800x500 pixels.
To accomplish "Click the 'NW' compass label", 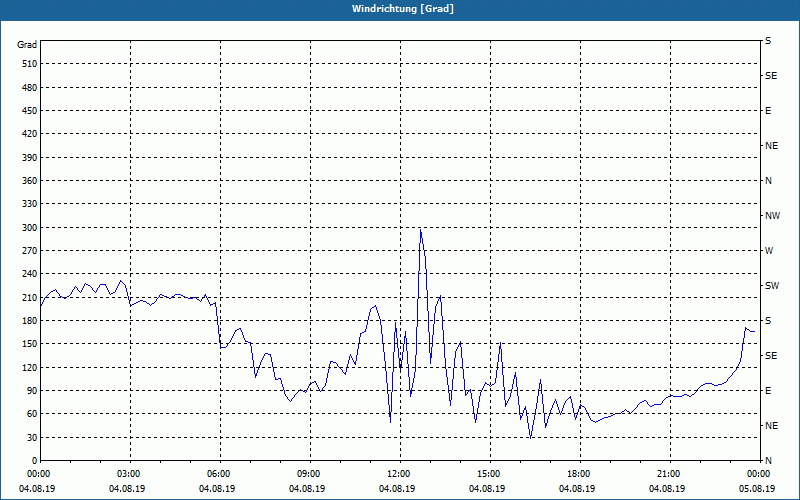I will tap(772, 216).
